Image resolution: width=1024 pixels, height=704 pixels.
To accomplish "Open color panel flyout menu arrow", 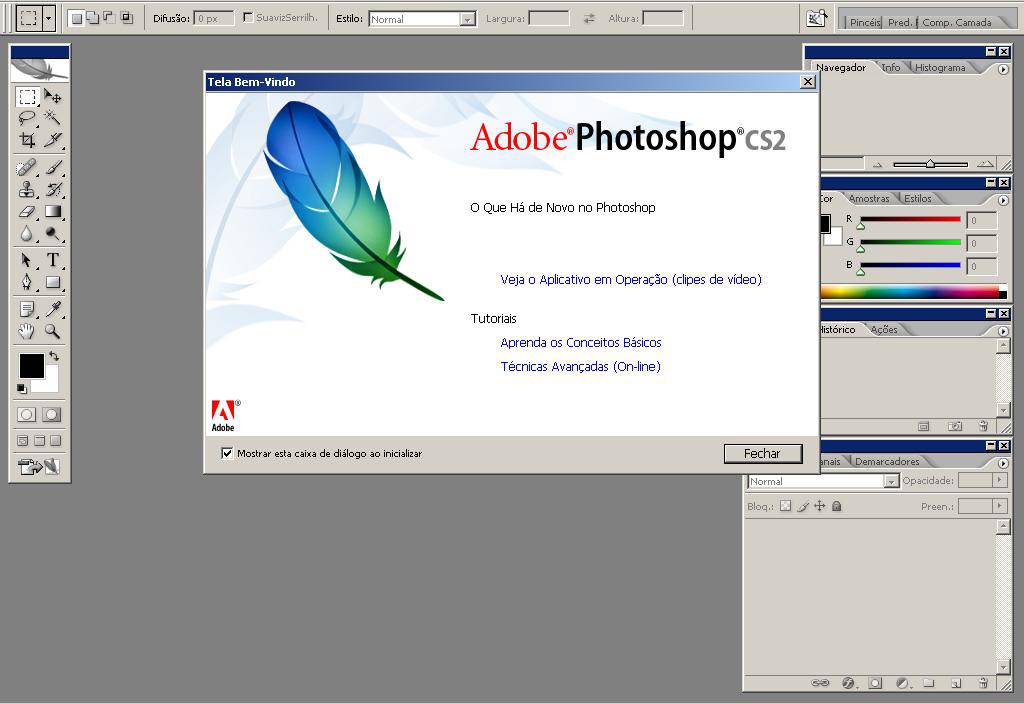I will click(1004, 200).
